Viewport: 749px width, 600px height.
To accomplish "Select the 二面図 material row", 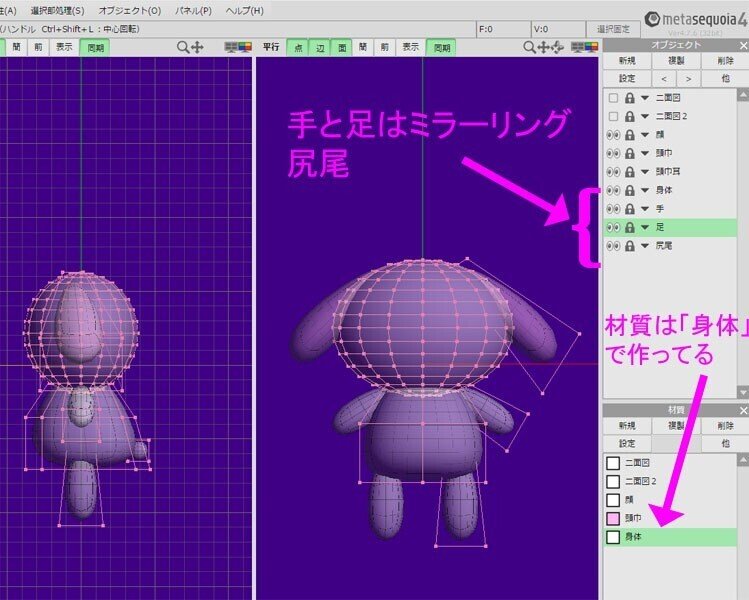I will tap(670, 463).
